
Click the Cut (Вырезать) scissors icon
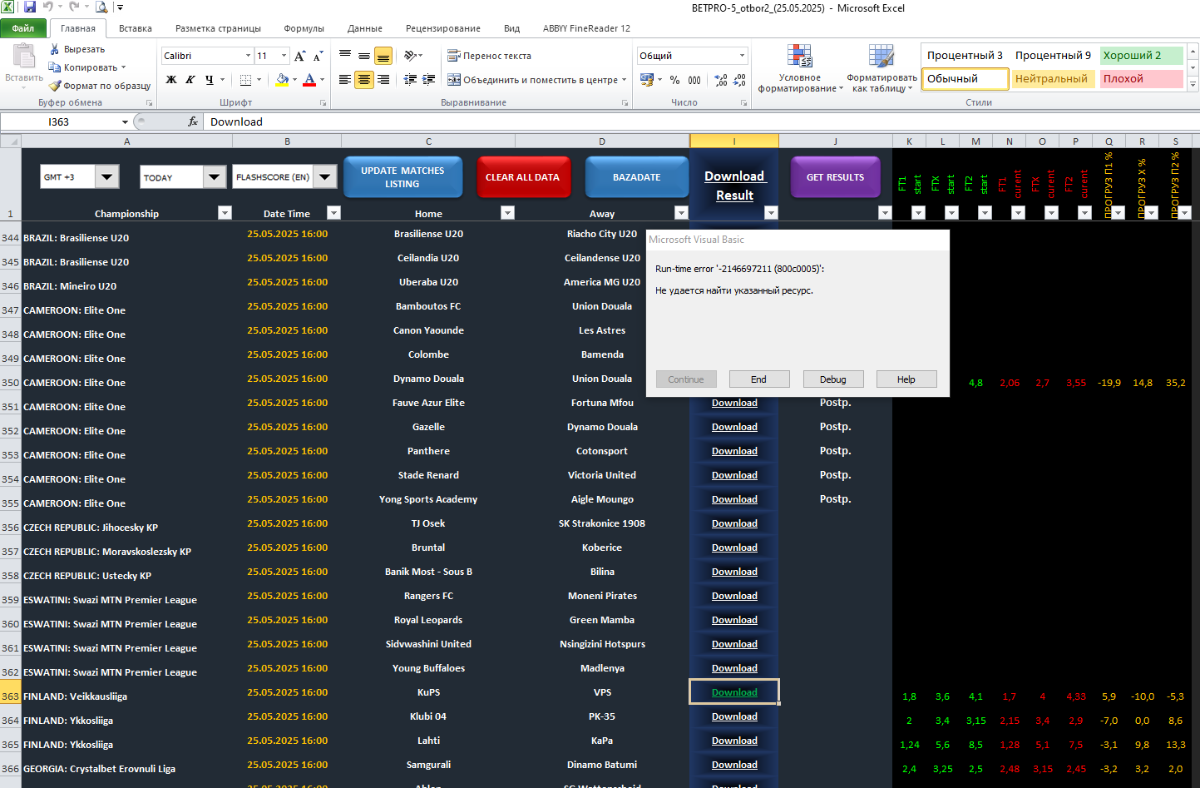pyautogui.click(x=55, y=49)
